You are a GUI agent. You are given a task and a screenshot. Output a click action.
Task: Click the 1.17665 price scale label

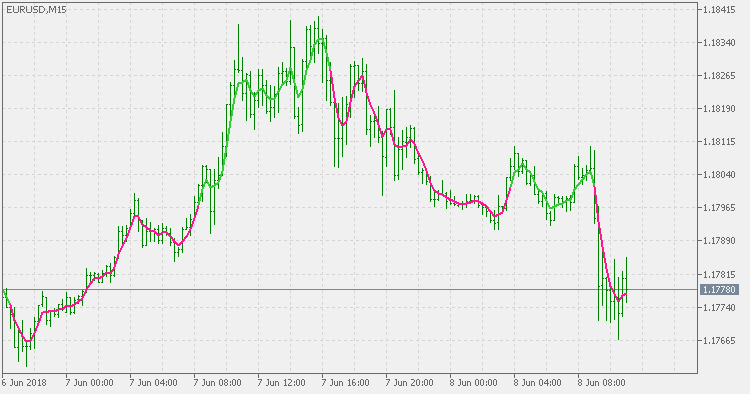(719, 340)
